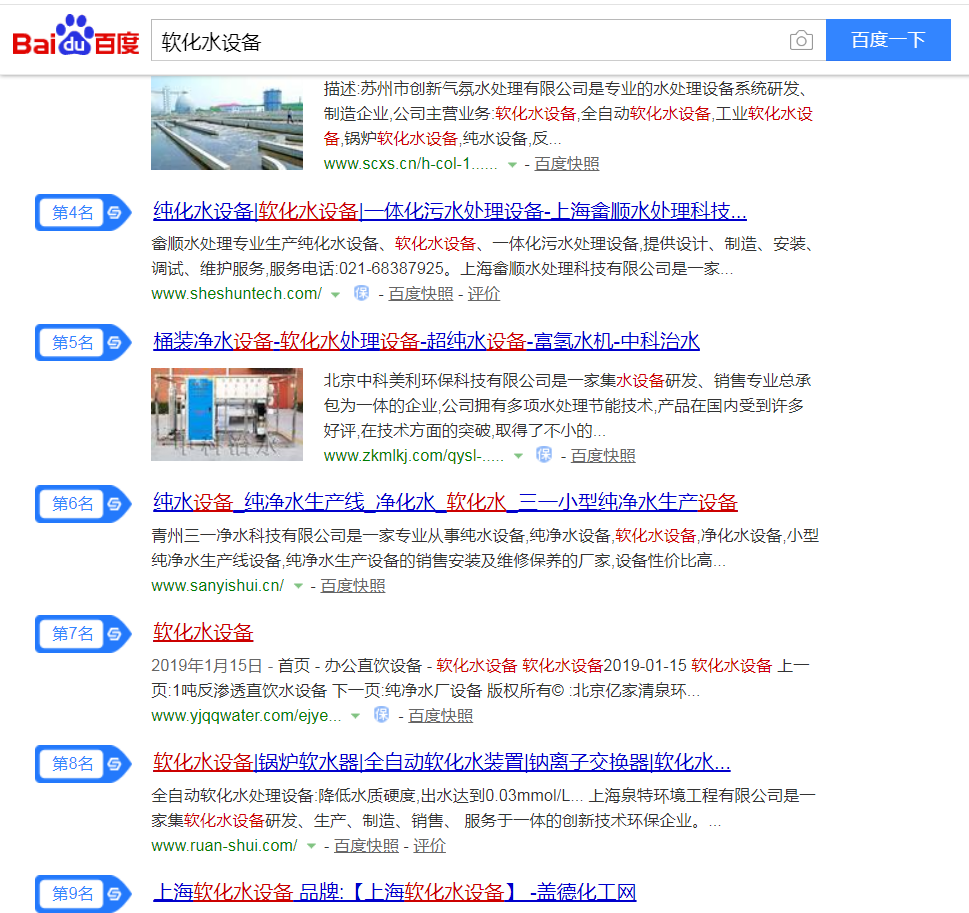Open the result titled 纯化水设备|软化水设备|一体化污水处理设备
The image size is (969, 913).
coord(450,211)
